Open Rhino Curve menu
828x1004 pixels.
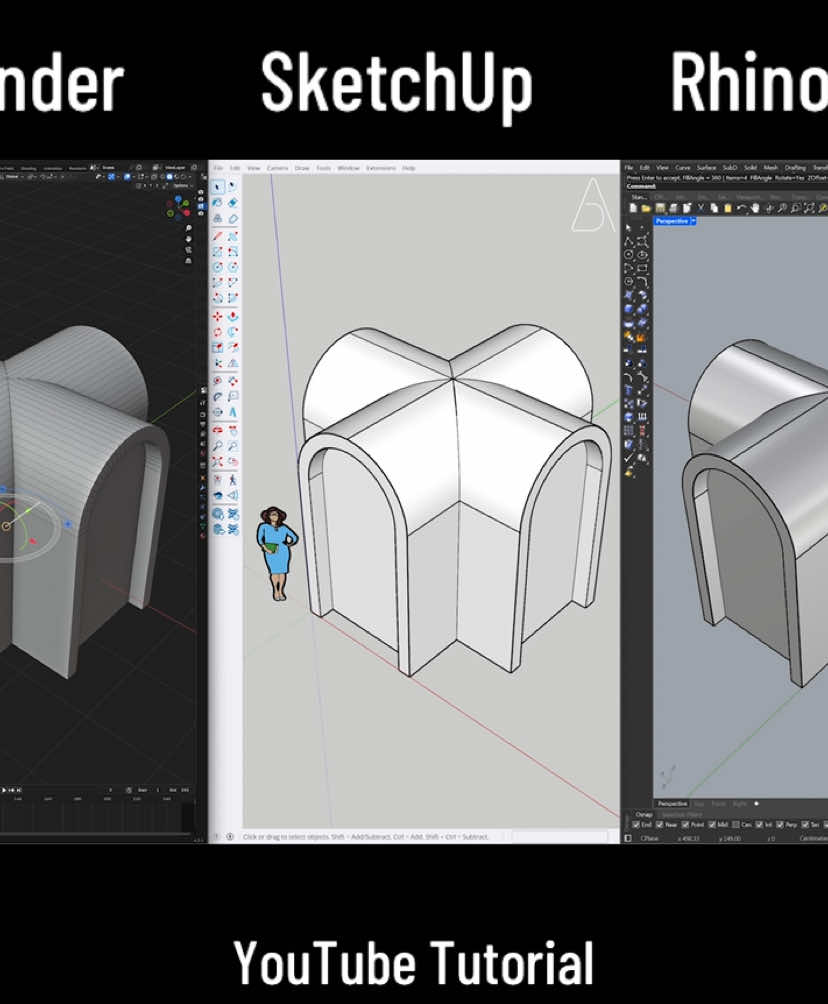[683, 168]
